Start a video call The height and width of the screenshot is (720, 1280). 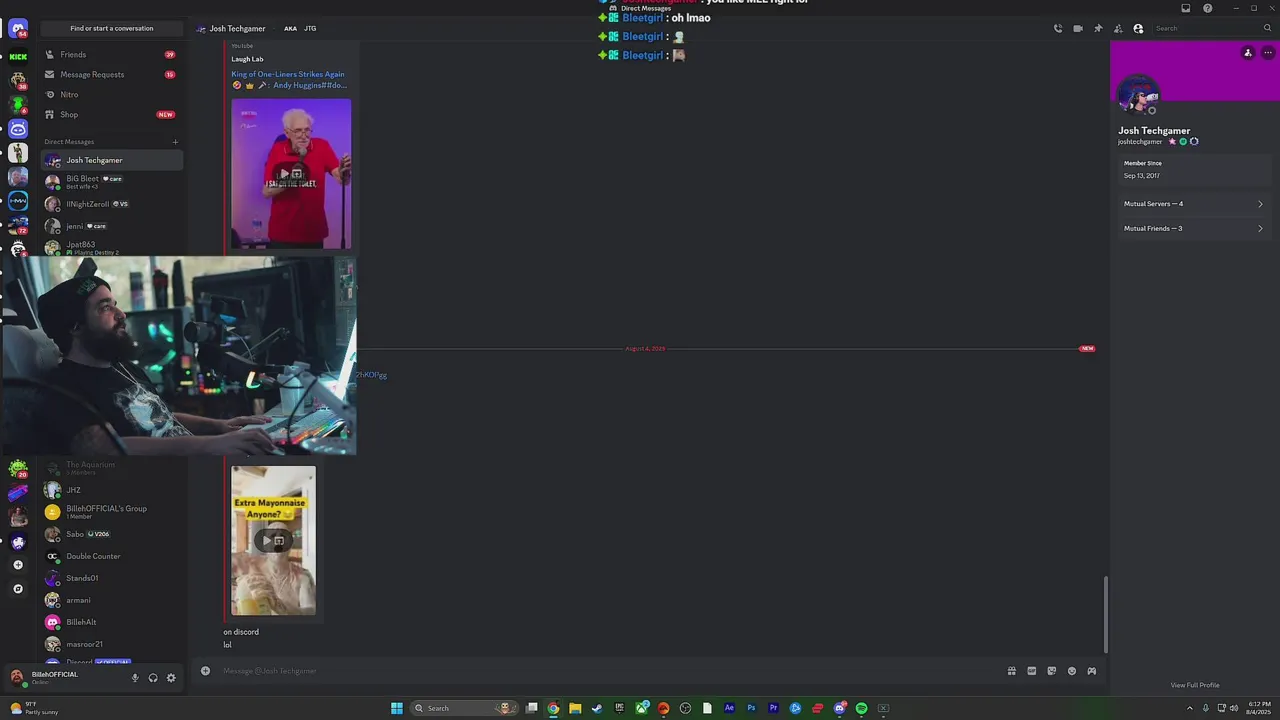pos(1078,29)
